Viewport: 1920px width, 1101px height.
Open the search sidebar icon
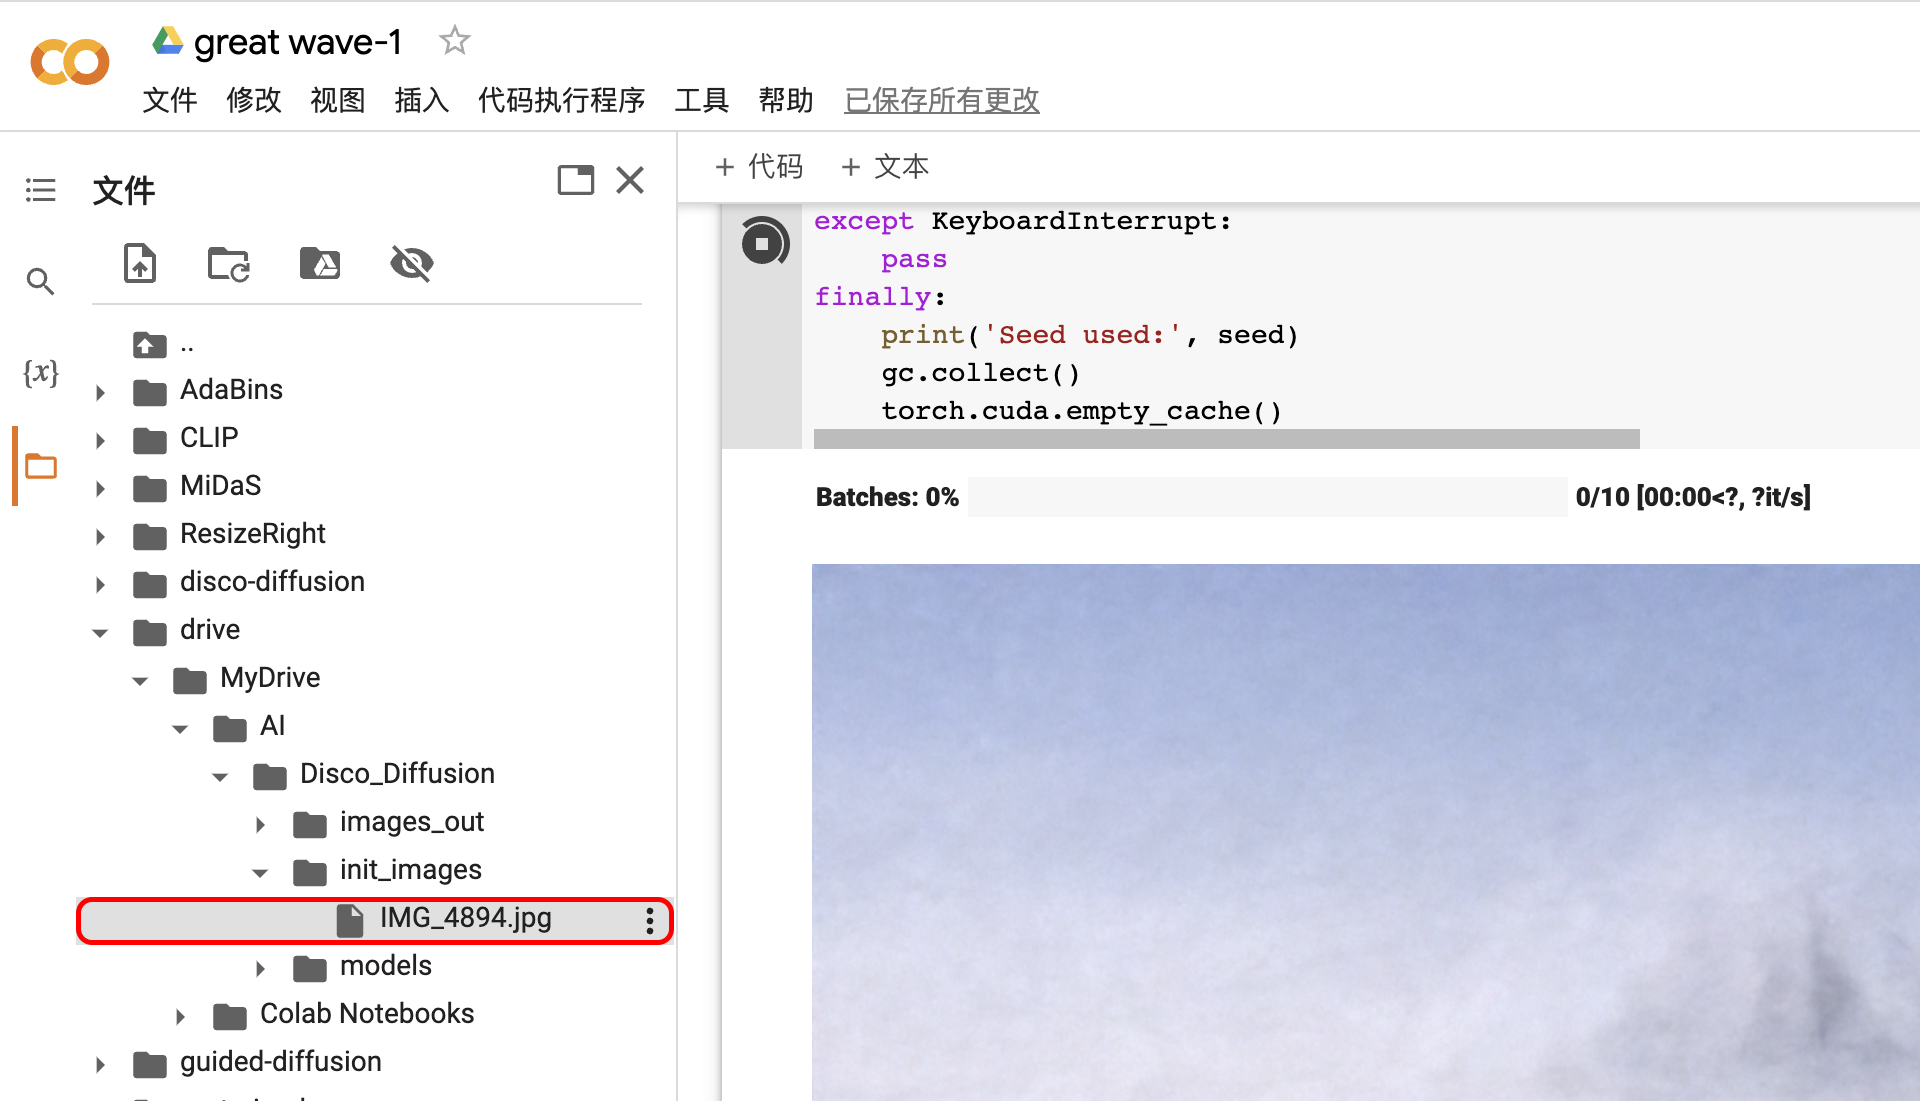40,282
